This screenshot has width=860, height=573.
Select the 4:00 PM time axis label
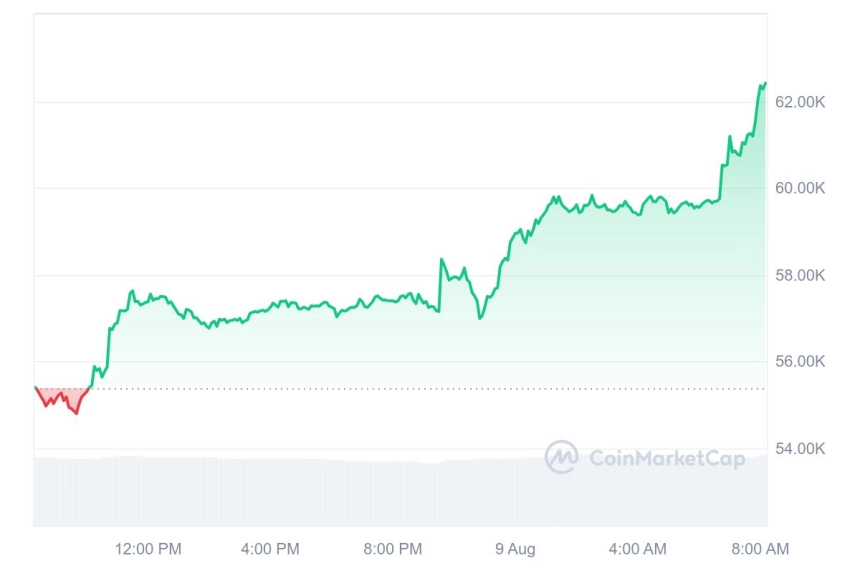point(270,549)
